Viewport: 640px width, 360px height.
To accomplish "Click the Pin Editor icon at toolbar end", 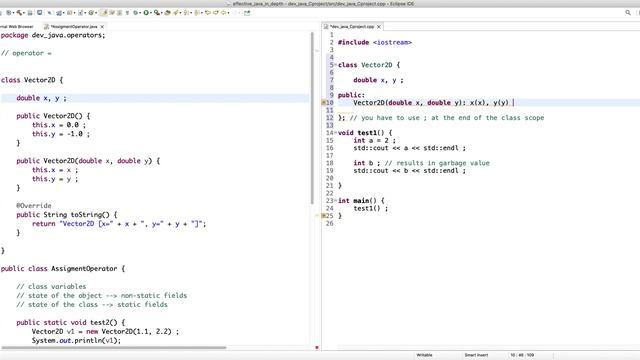I will click(247, 13).
